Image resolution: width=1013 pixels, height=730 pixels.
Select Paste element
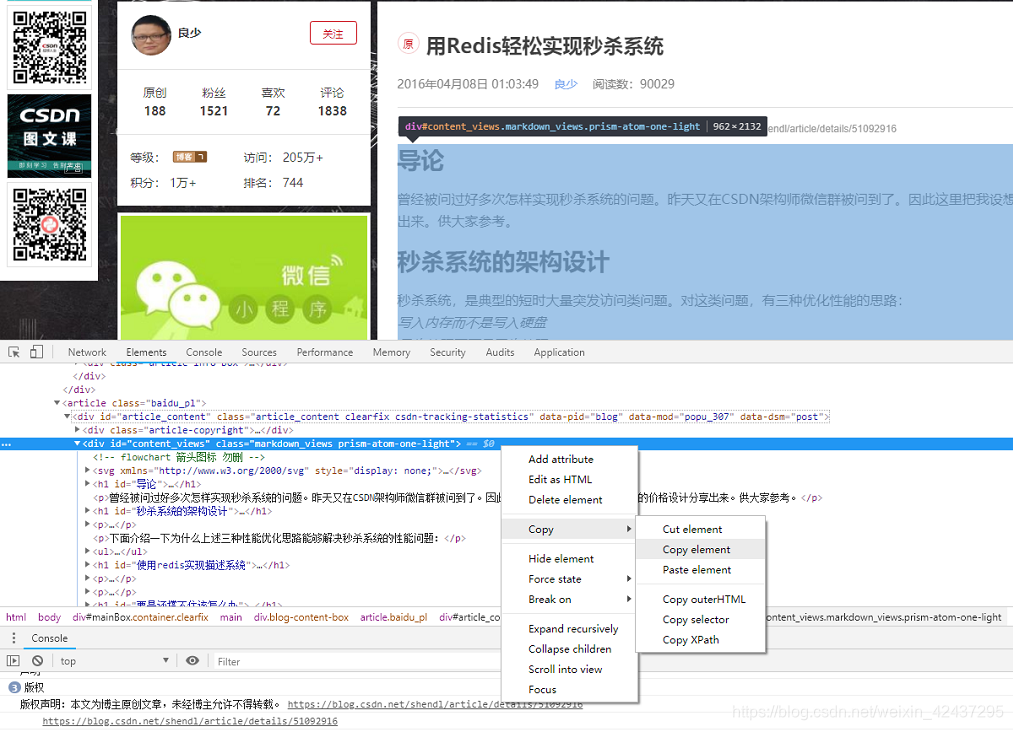700,570
